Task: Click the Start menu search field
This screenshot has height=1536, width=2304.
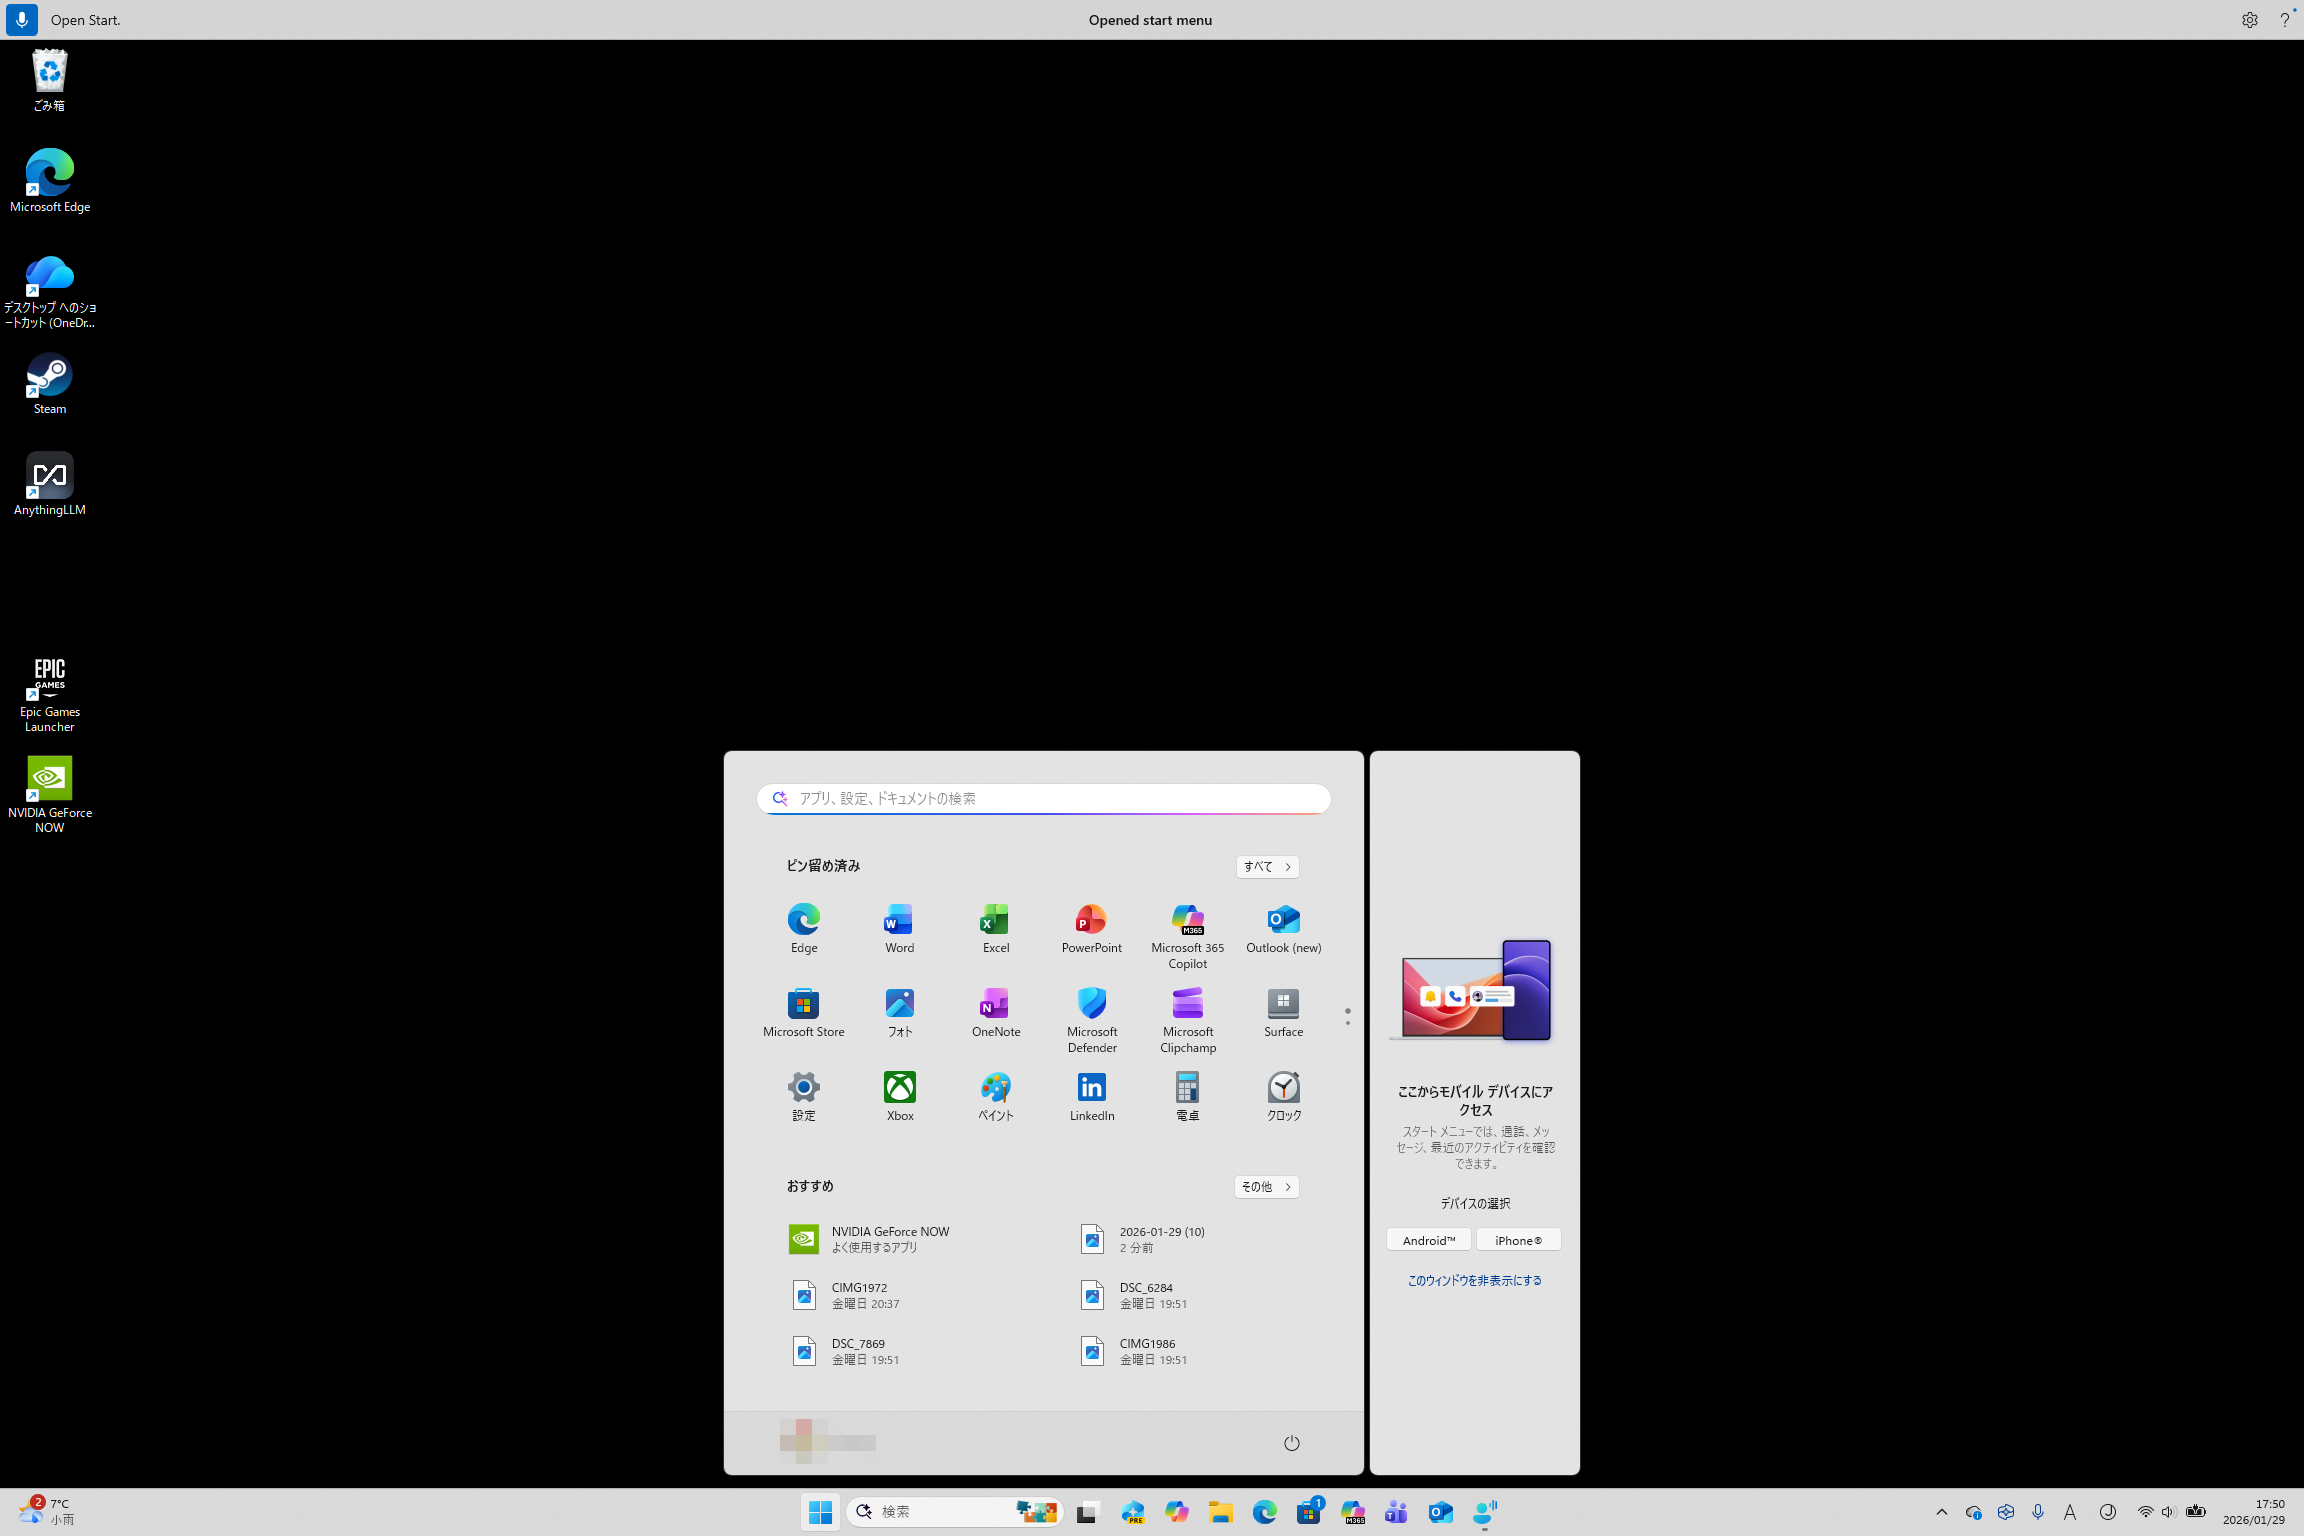Action: click(1043, 798)
